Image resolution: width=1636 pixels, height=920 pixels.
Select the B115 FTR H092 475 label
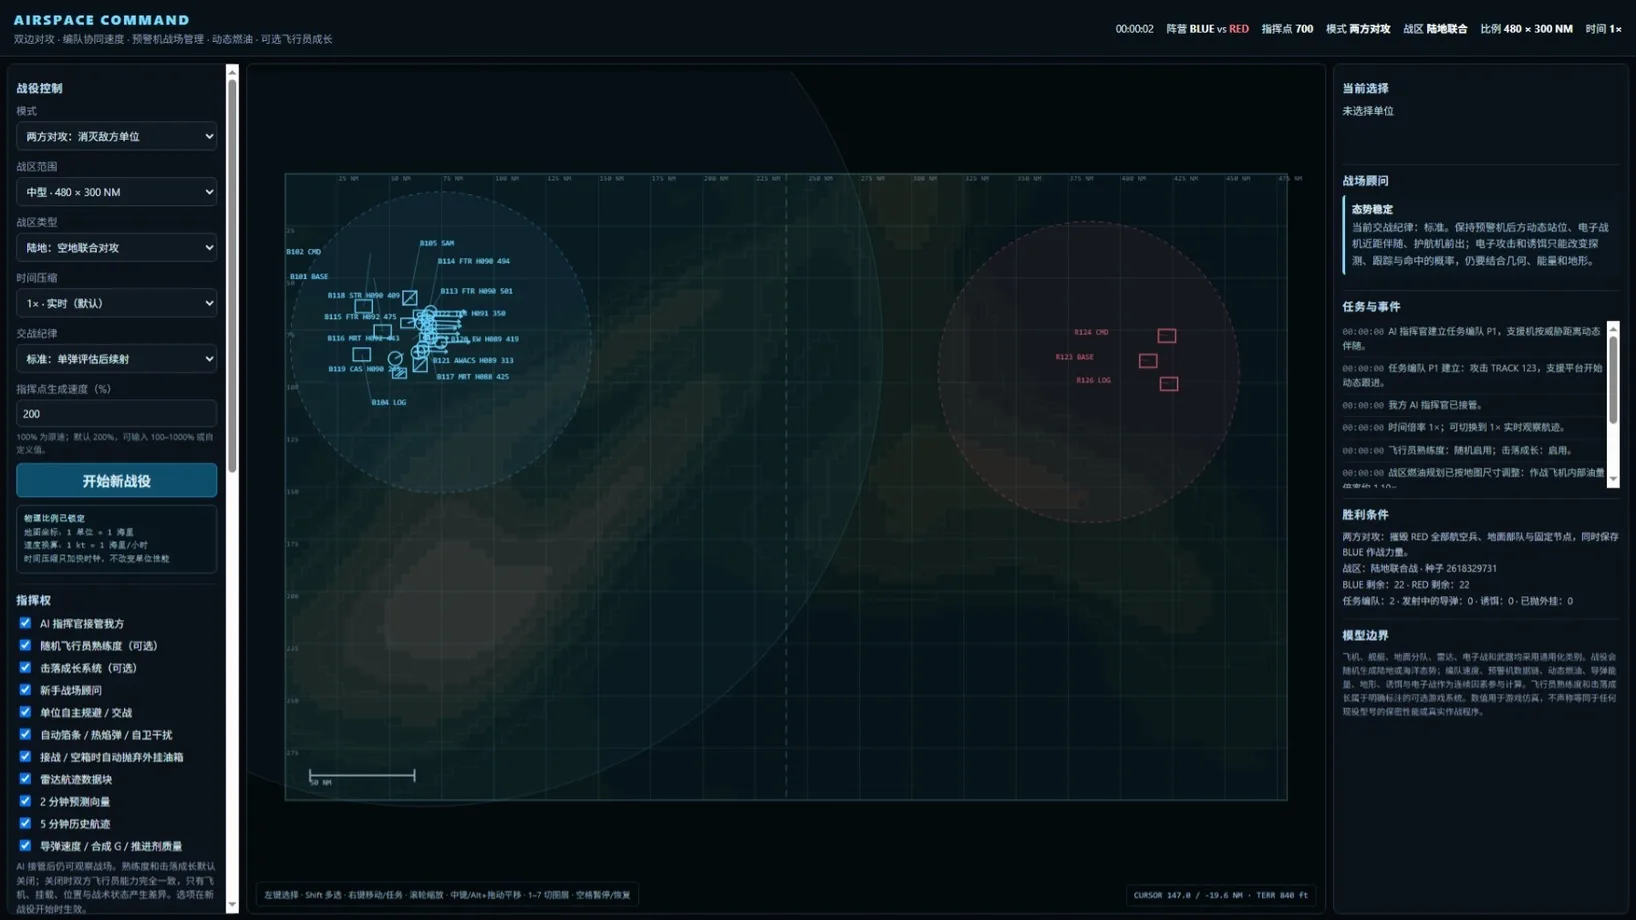click(x=360, y=317)
